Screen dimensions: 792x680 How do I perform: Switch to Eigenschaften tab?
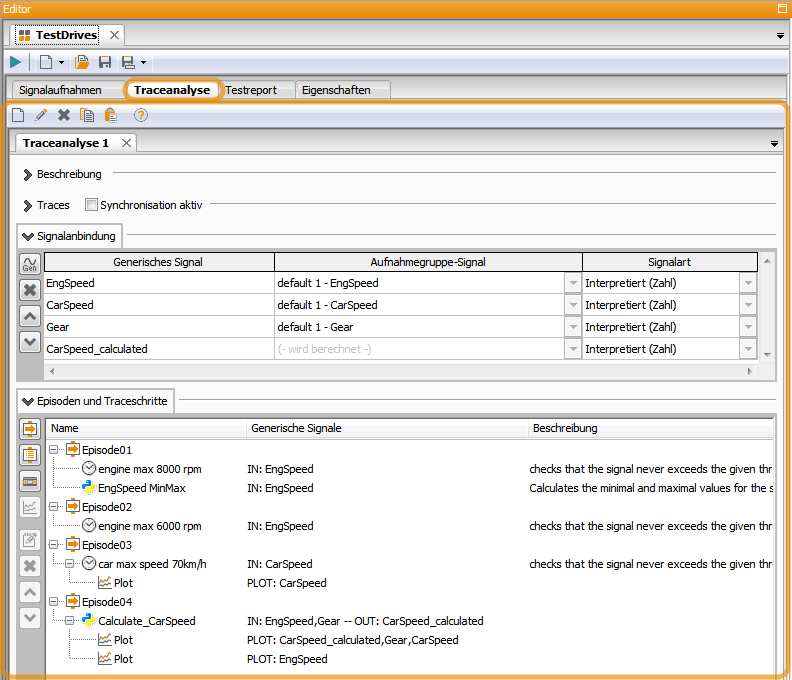tap(336, 90)
